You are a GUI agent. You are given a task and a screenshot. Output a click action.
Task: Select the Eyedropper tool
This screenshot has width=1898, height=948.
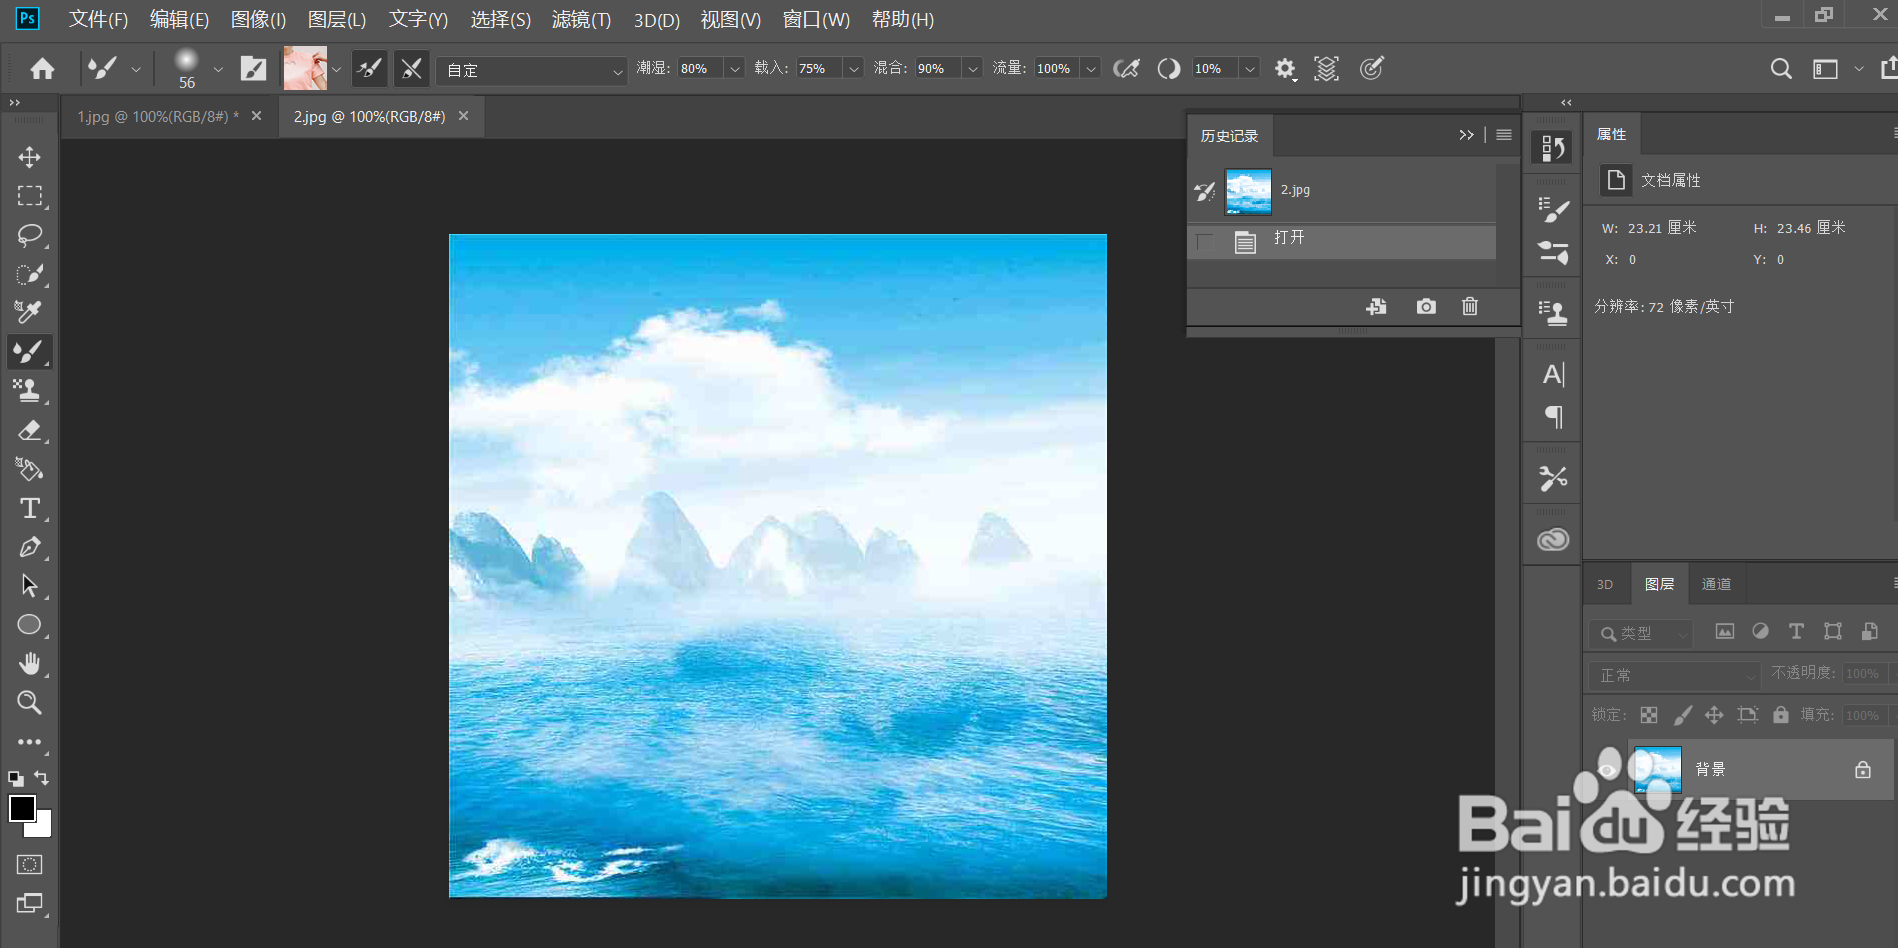pyautogui.click(x=29, y=312)
